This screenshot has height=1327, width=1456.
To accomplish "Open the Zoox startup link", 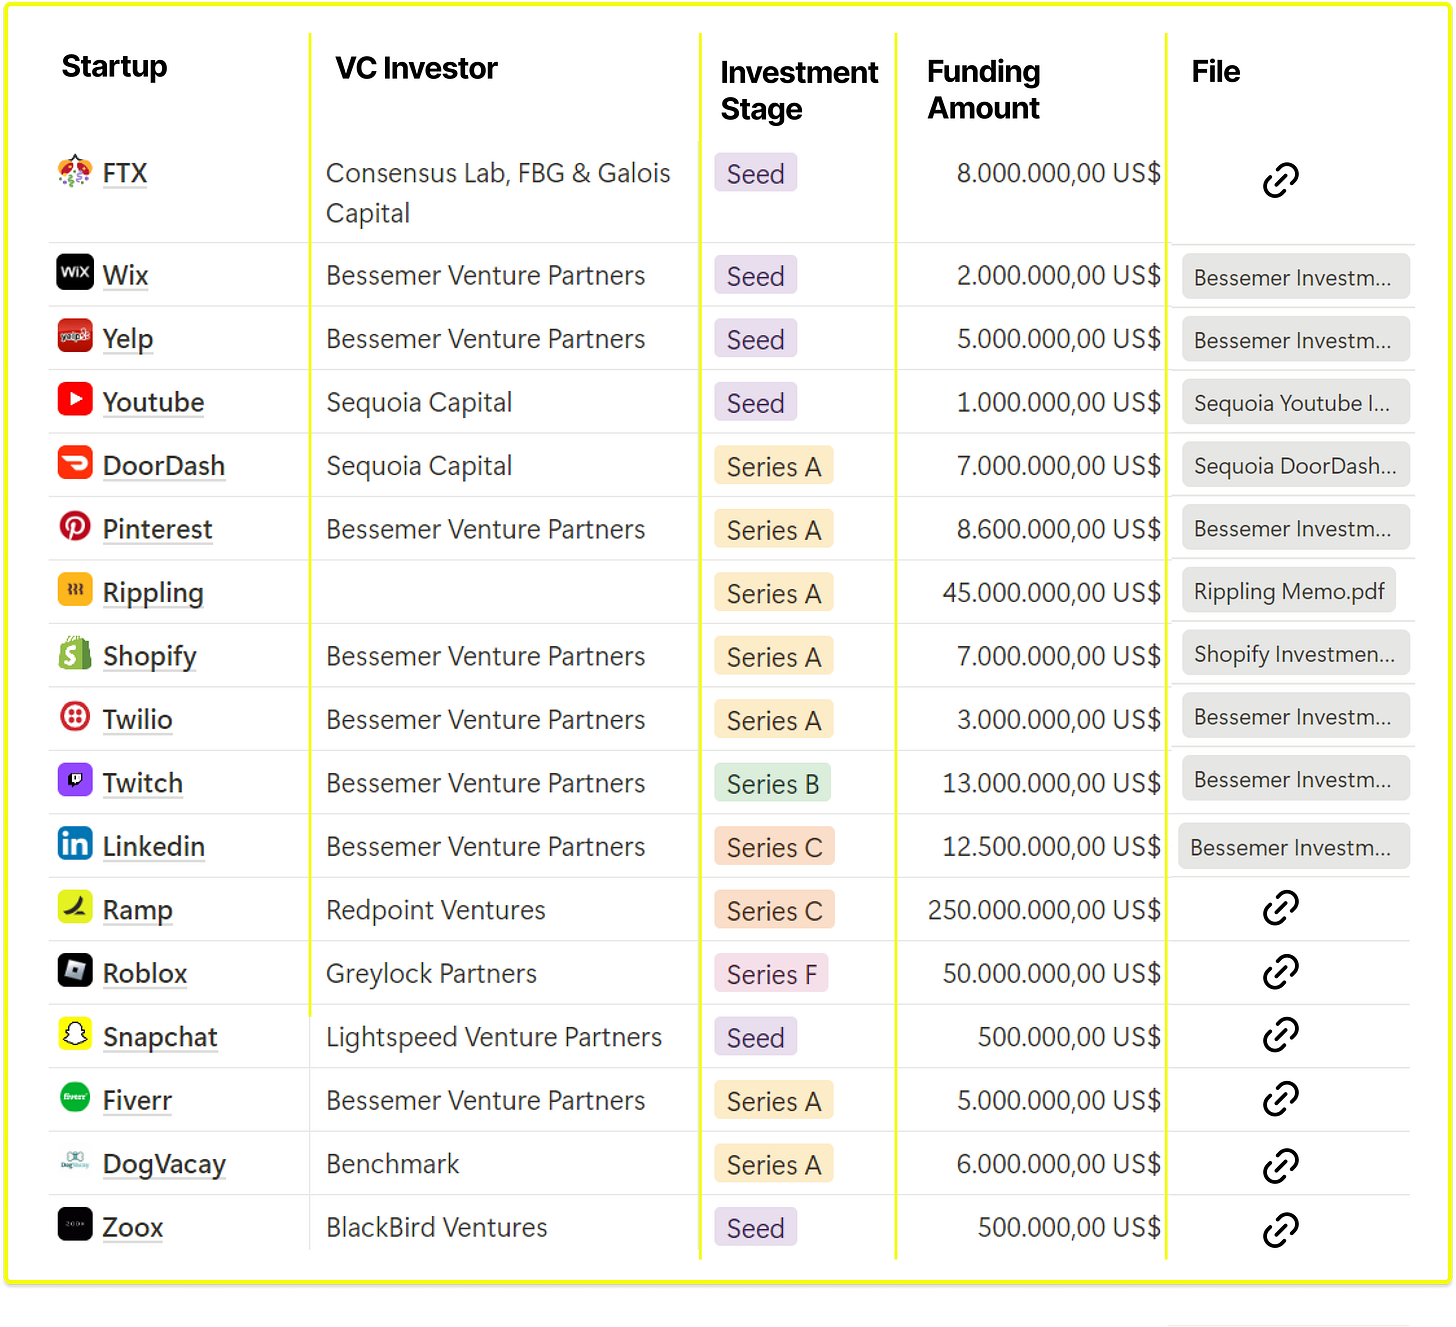I will [133, 1227].
